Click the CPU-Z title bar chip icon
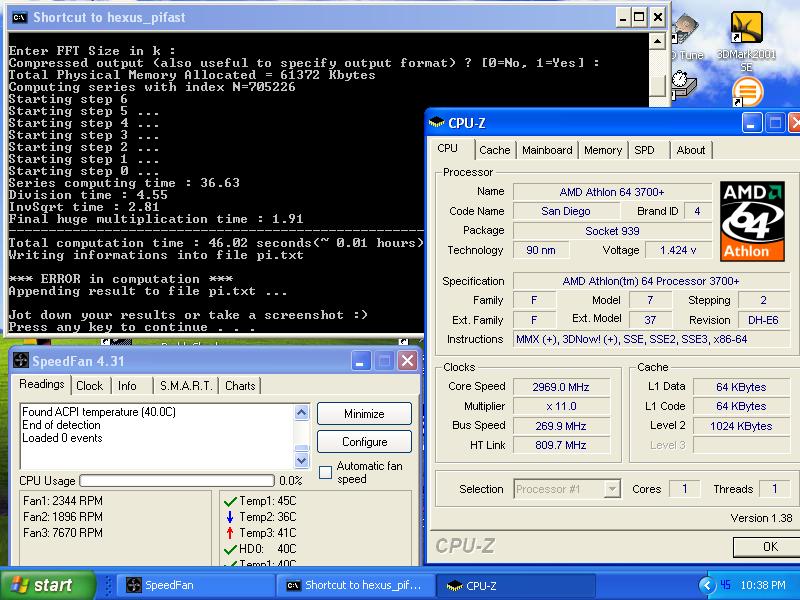Image resolution: width=800 pixels, height=600 pixels. coord(437,122)
